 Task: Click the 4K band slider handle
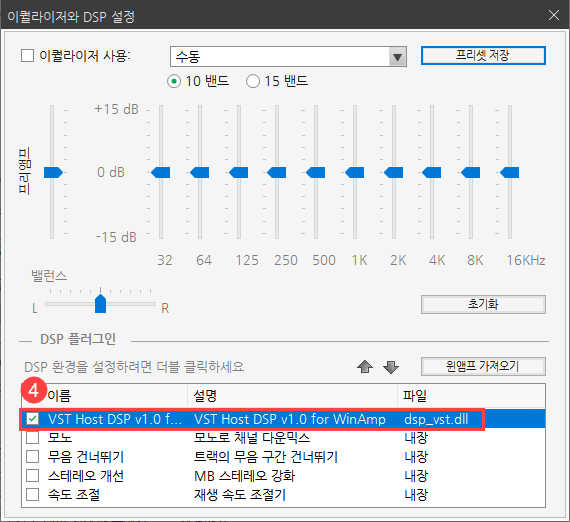pyautogui.click(x=431, y=172)
